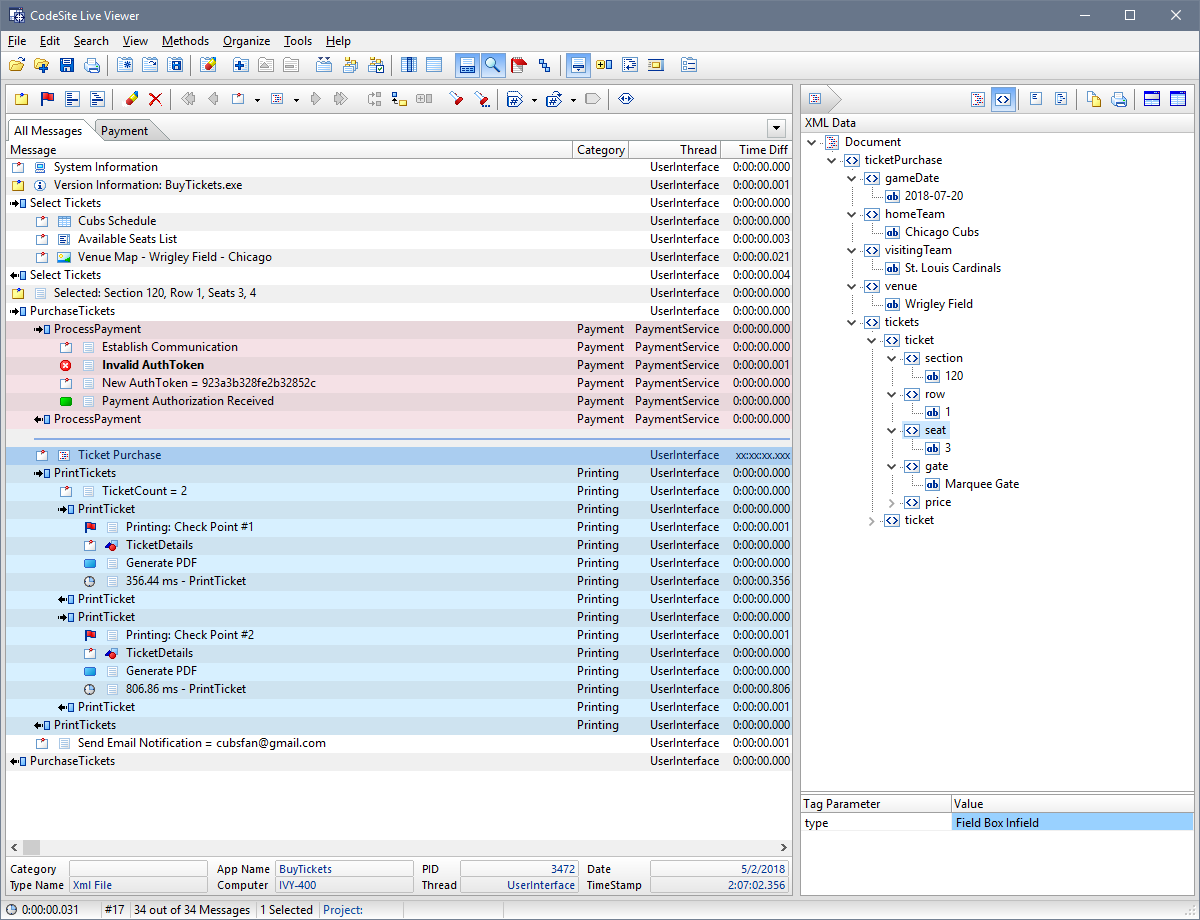Click the BuyTickets app name field
This screenshot has height=920, width=1200.
[344, 868]
